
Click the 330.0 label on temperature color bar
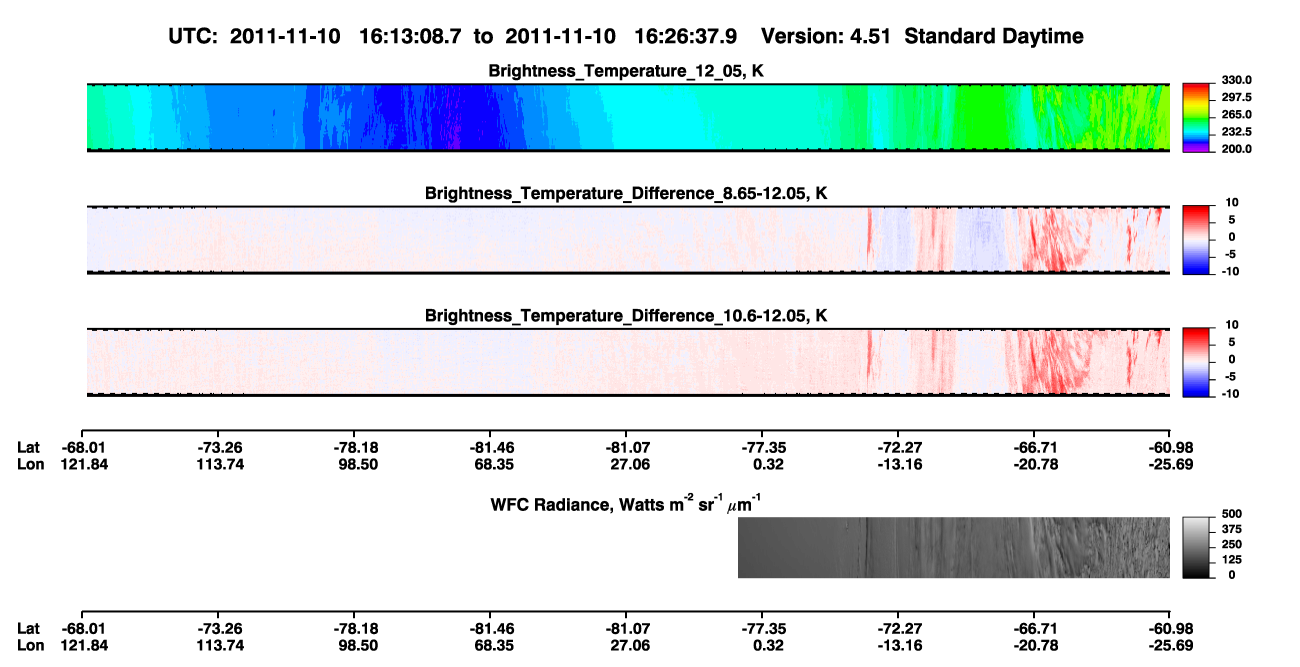(x=1235, y=80)
